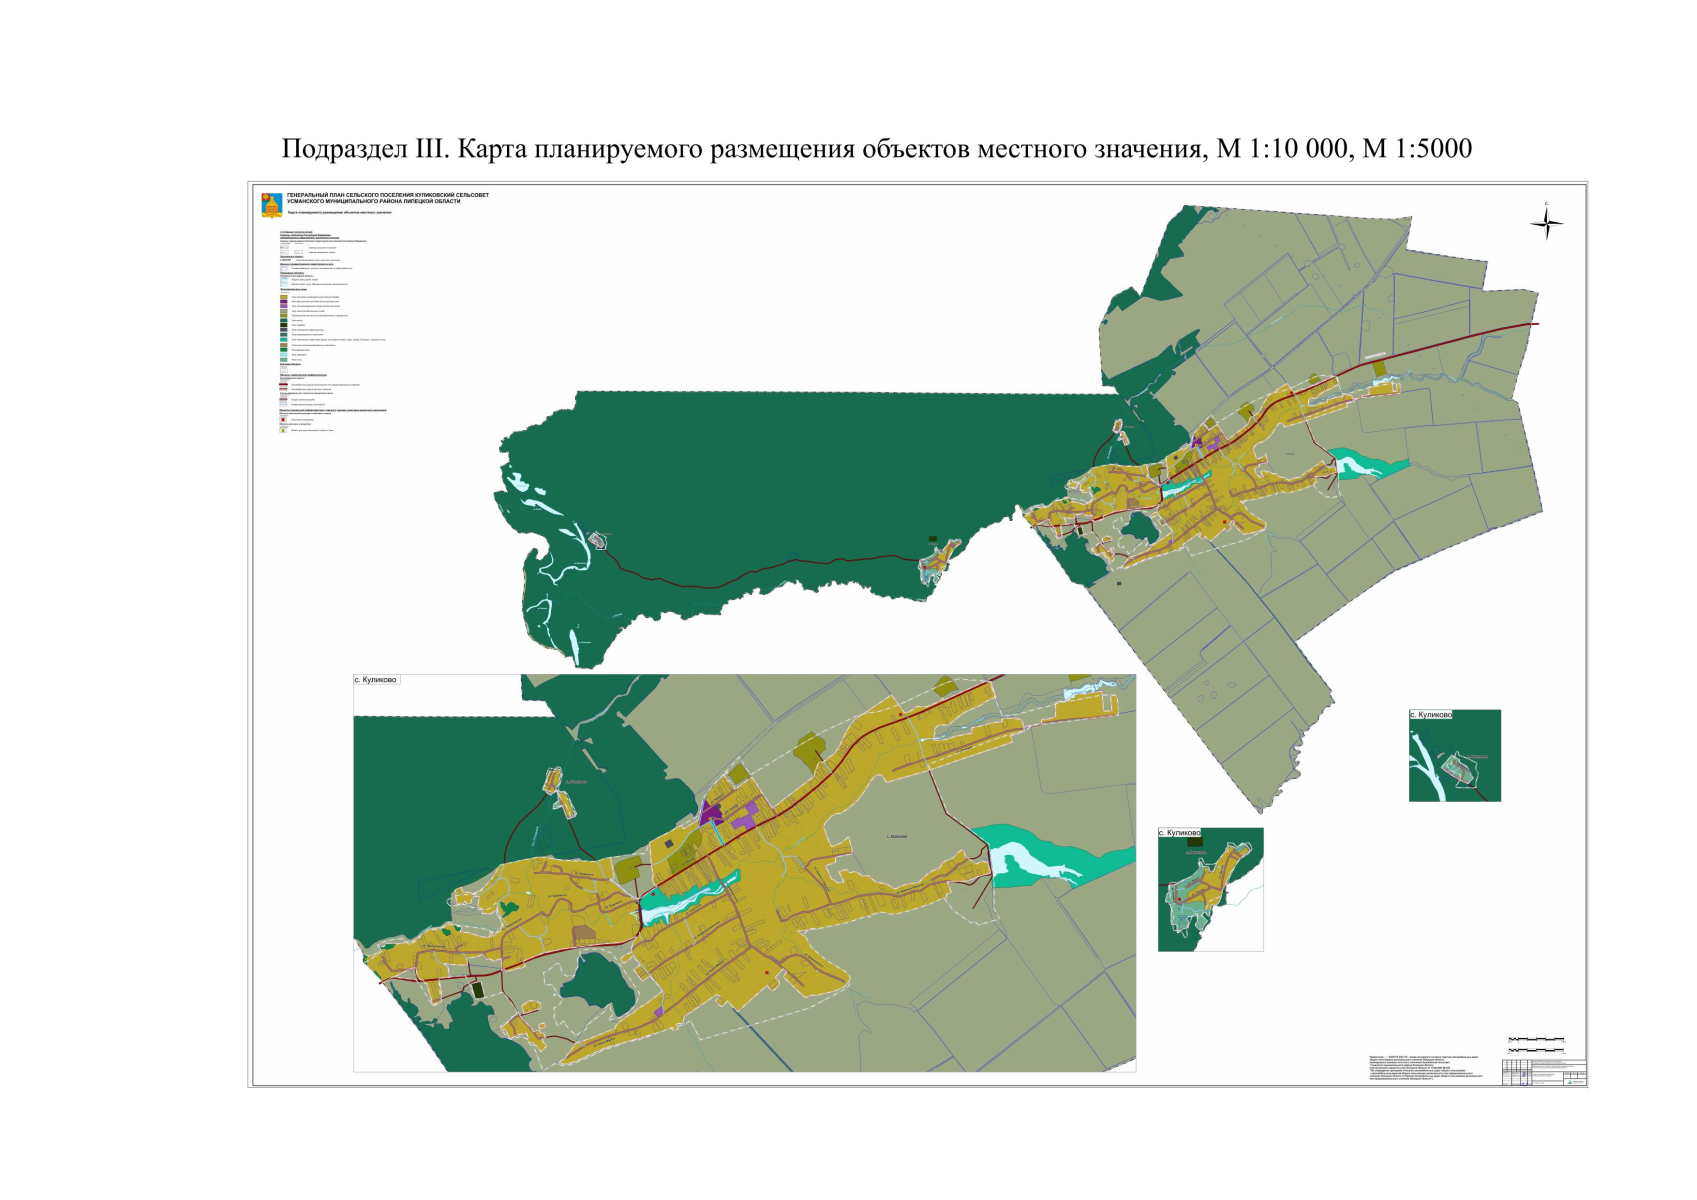This screenshot has height=1200, width=1697.
Task: Click the 'ГЕНЕРАЛЬНЫЙ ПЛАН СЕЛЬСКОГО ПОСЕЛЕНИЯ' map title
Action: pos(388,198)
